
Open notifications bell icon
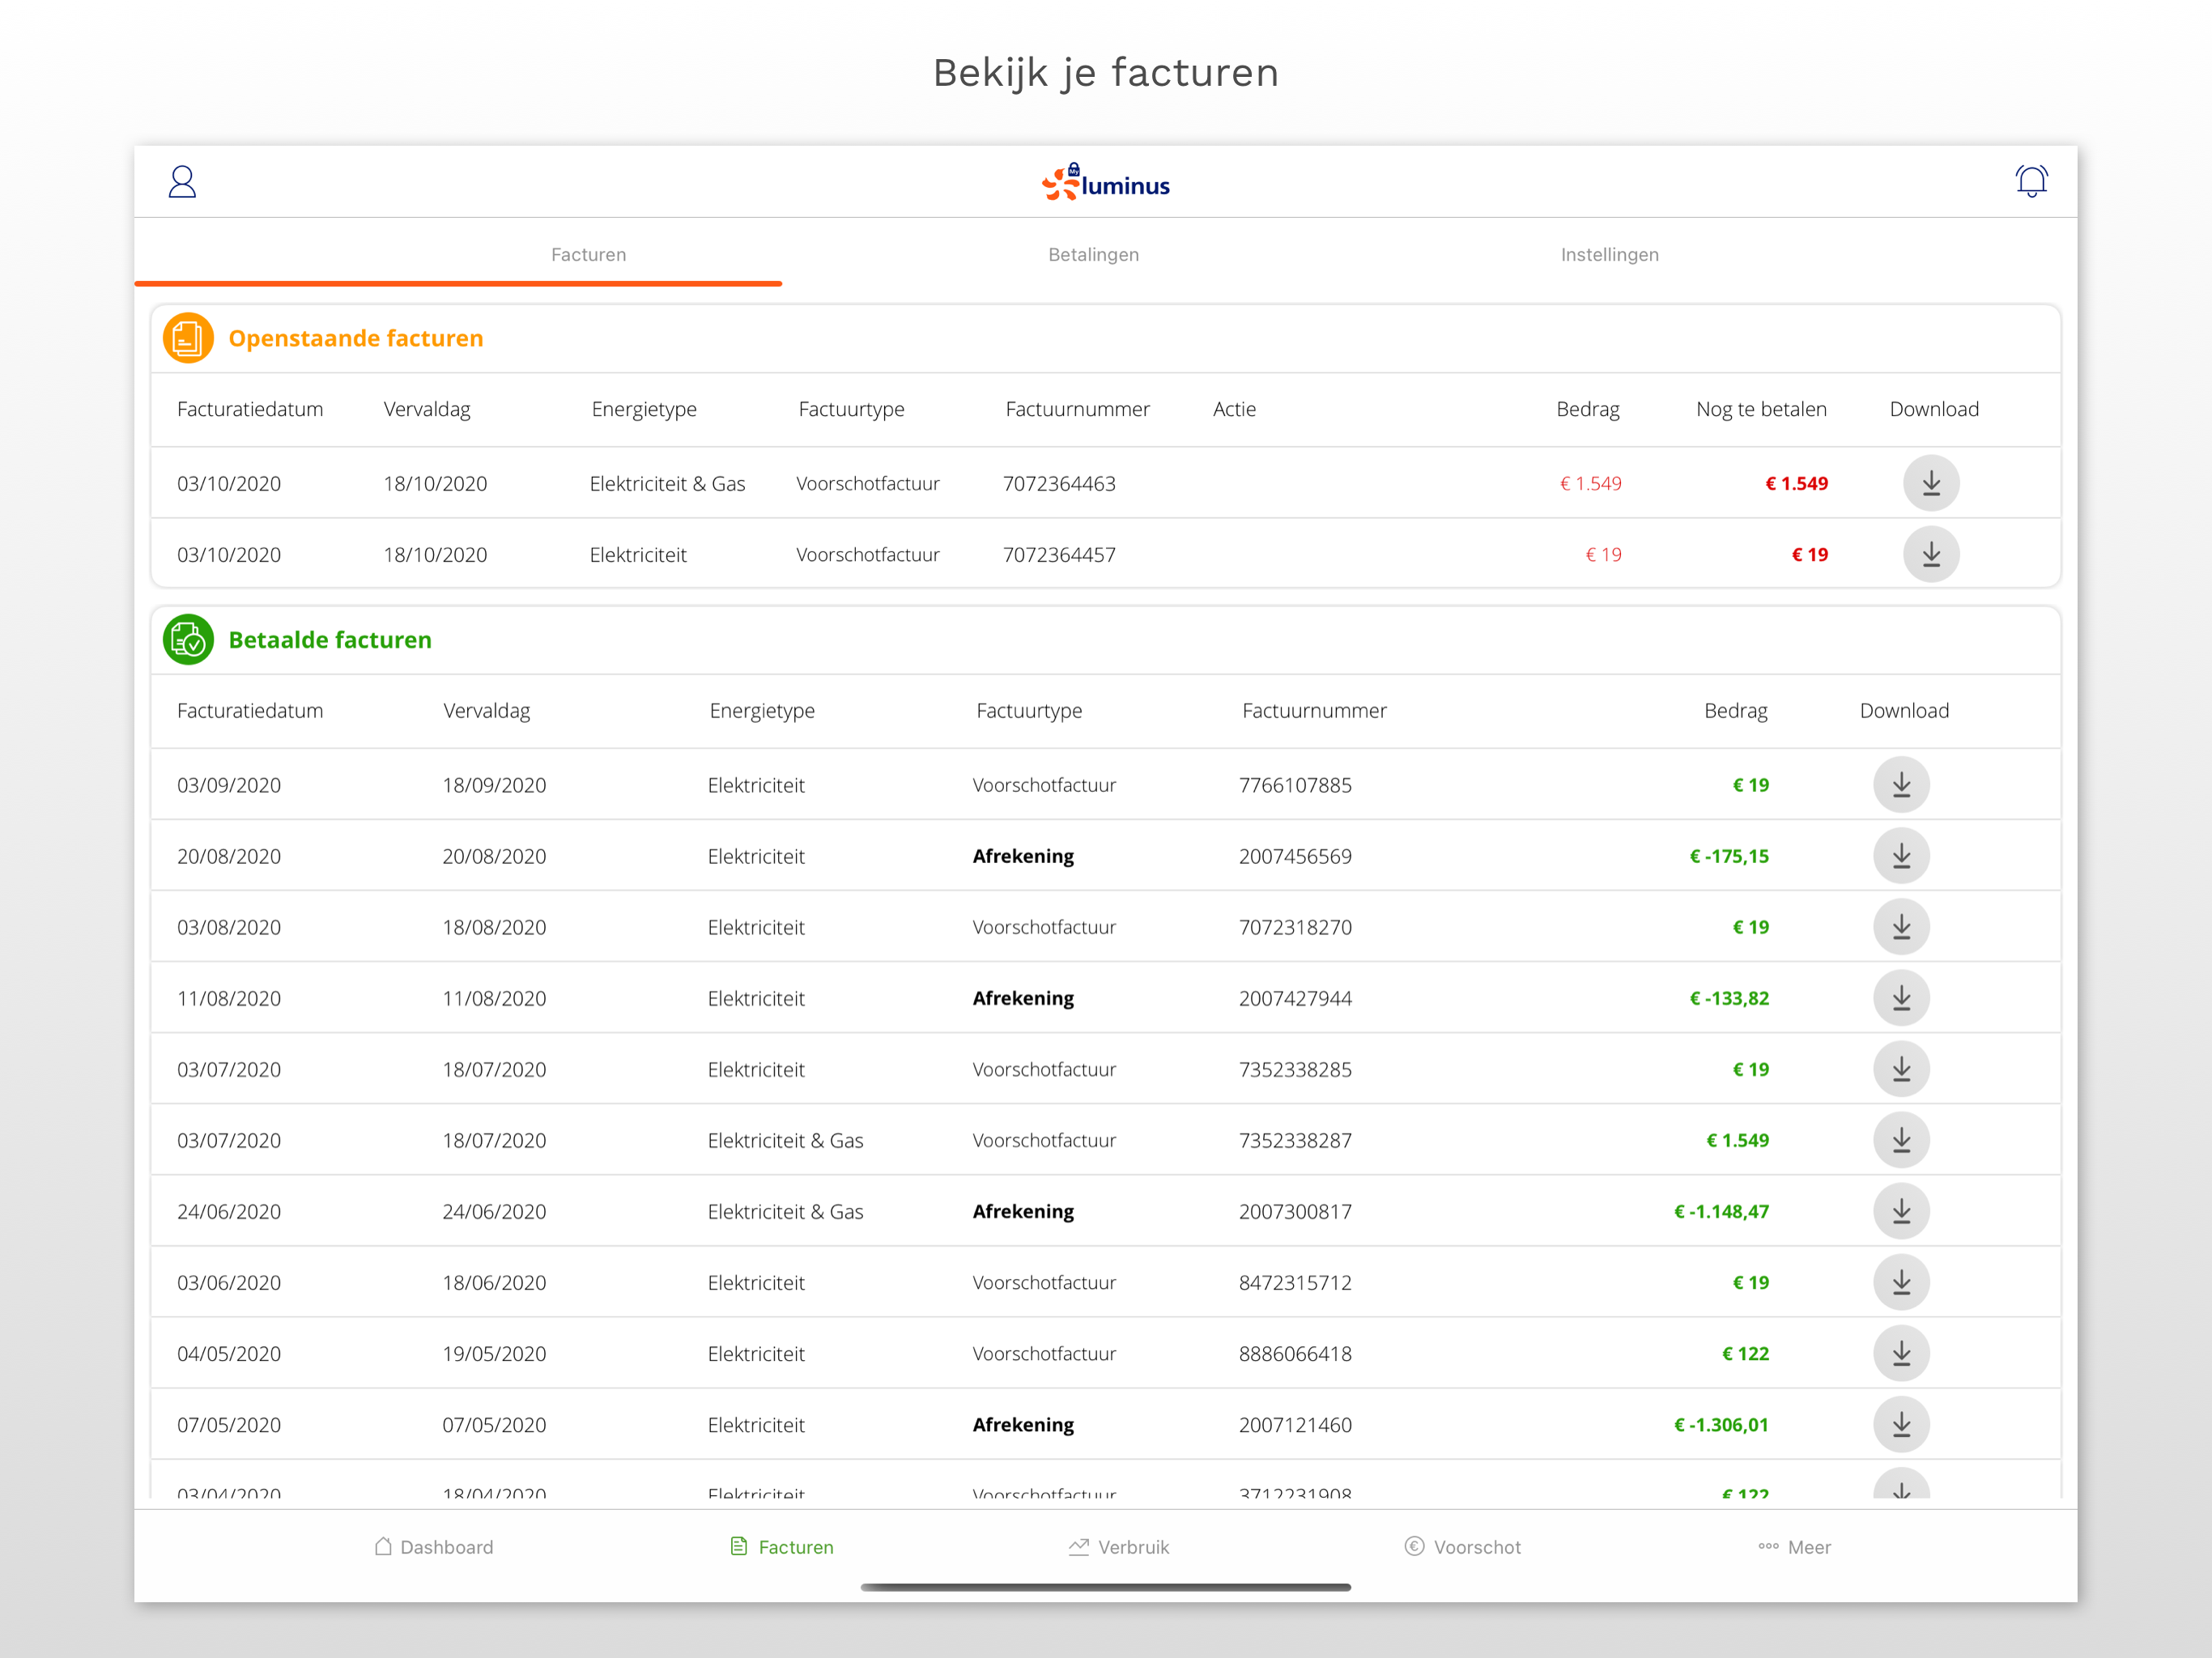2030,182
